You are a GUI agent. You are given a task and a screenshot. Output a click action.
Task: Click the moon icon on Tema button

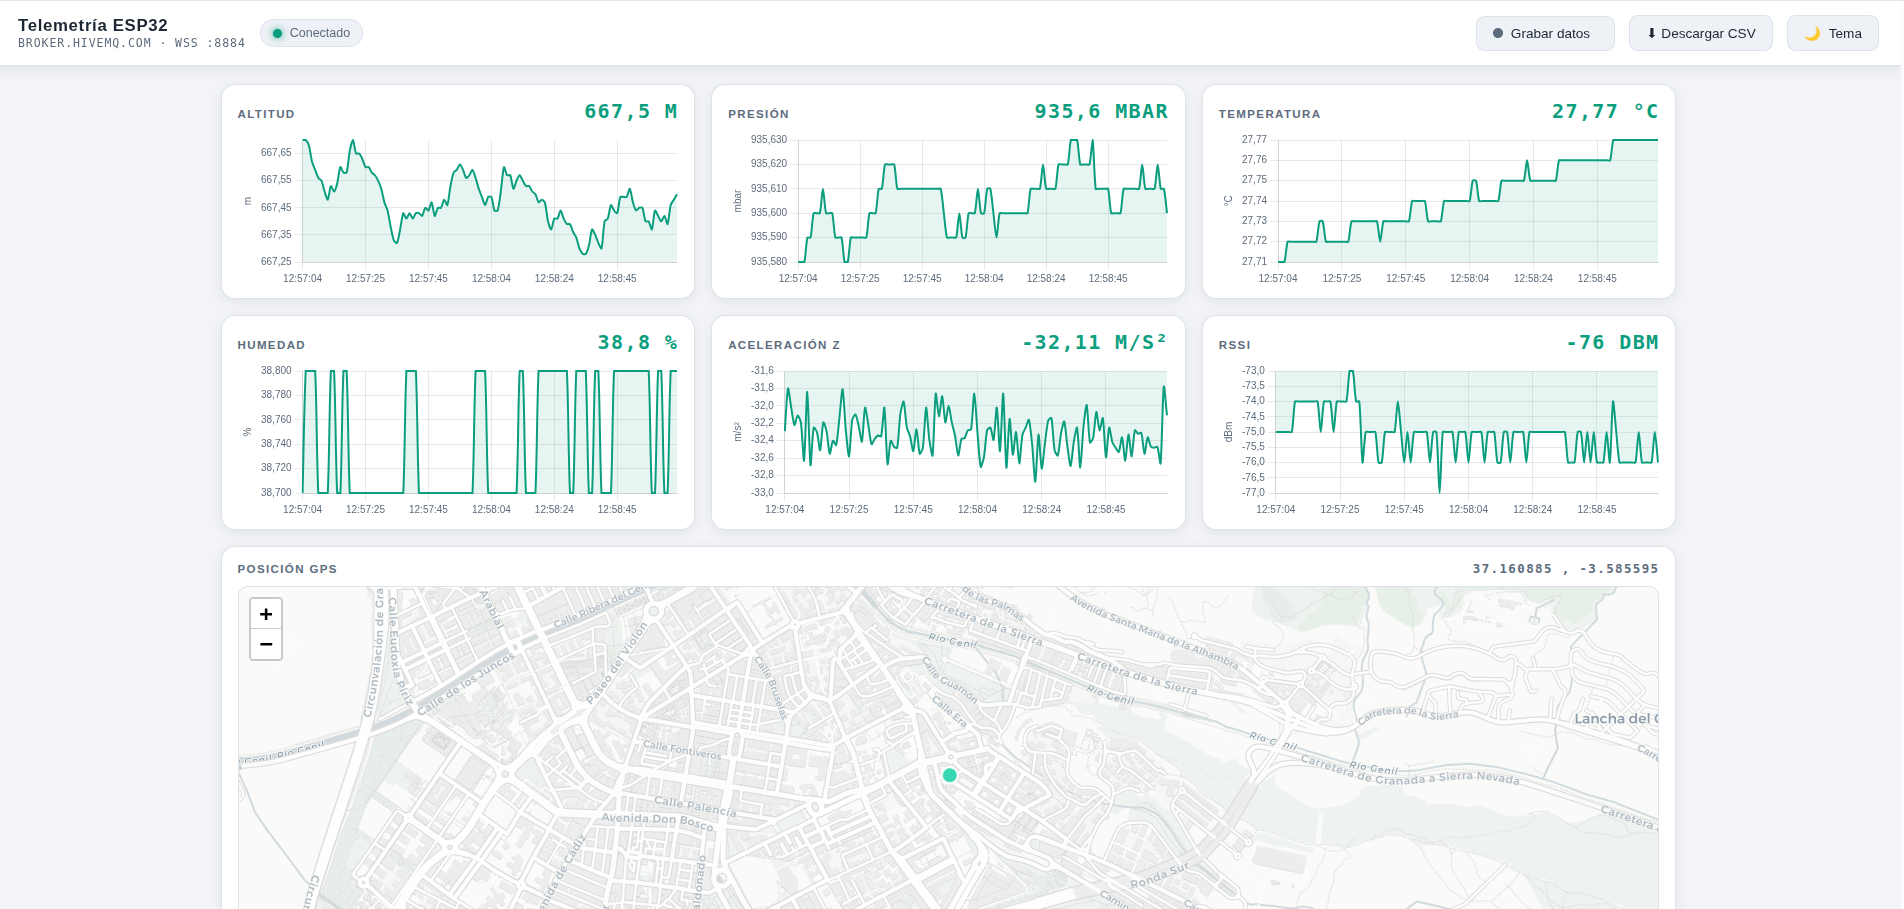(1812, 33)
